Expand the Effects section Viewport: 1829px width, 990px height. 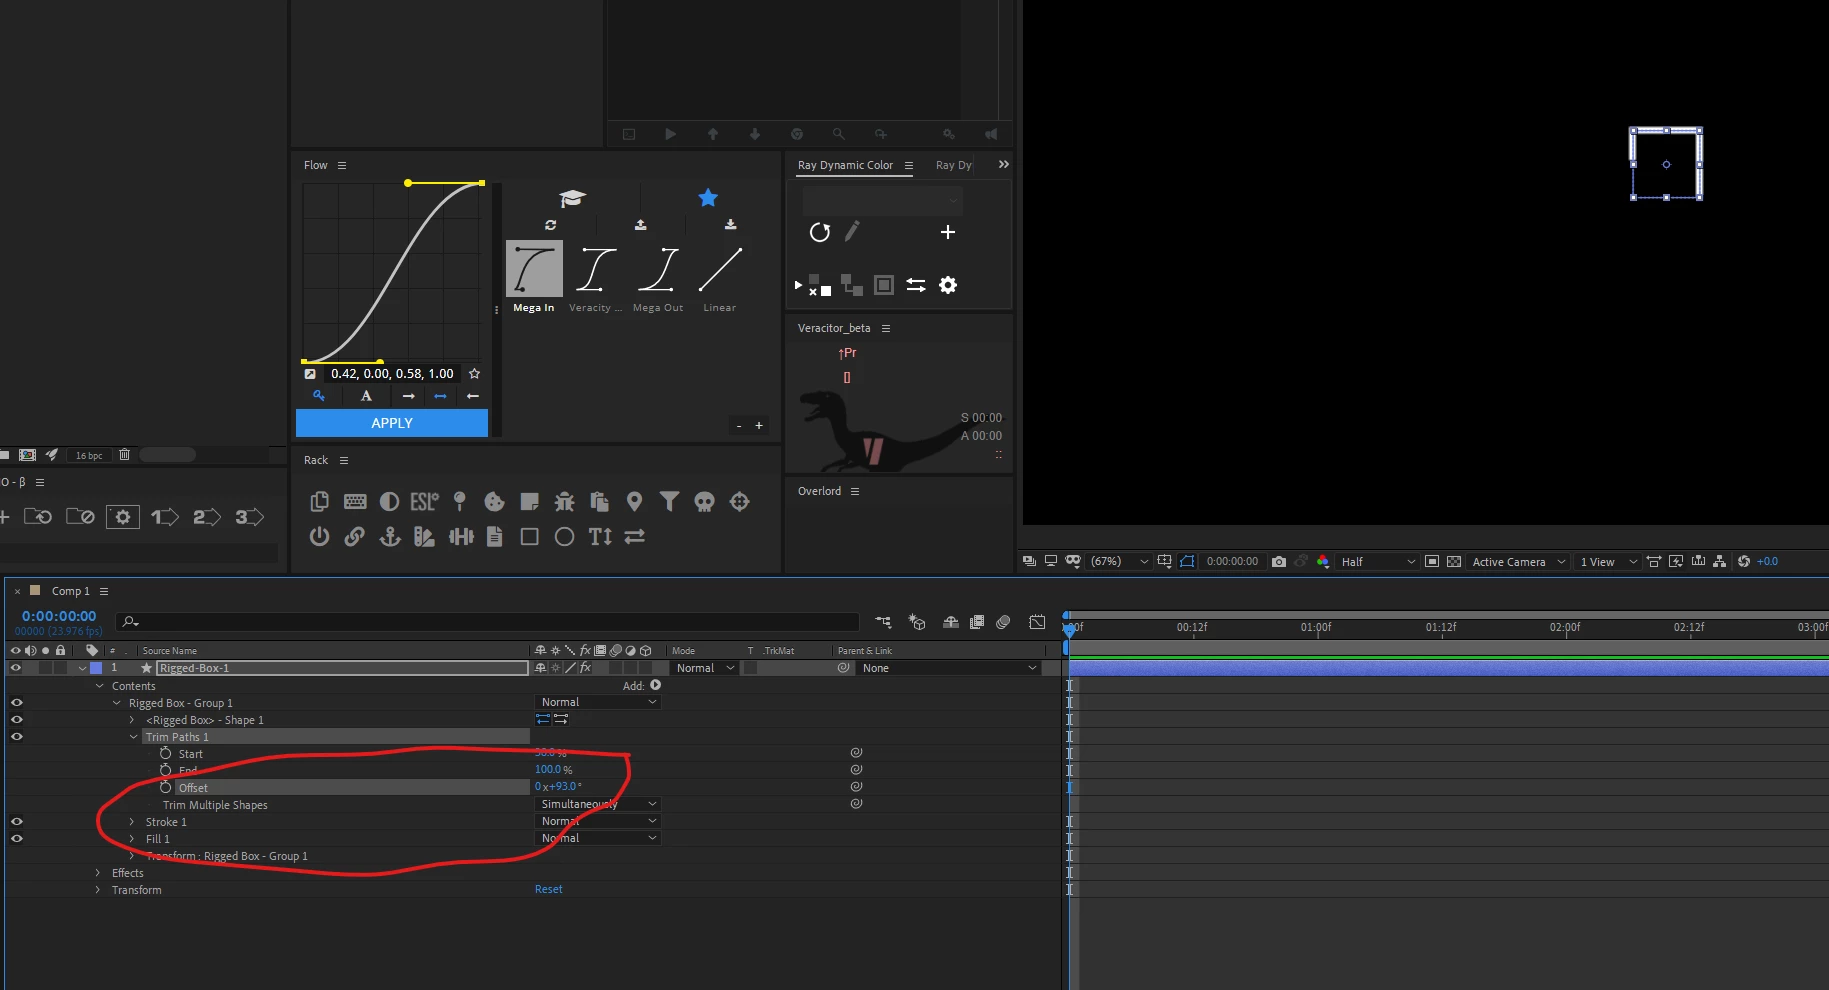click(97, 873)
